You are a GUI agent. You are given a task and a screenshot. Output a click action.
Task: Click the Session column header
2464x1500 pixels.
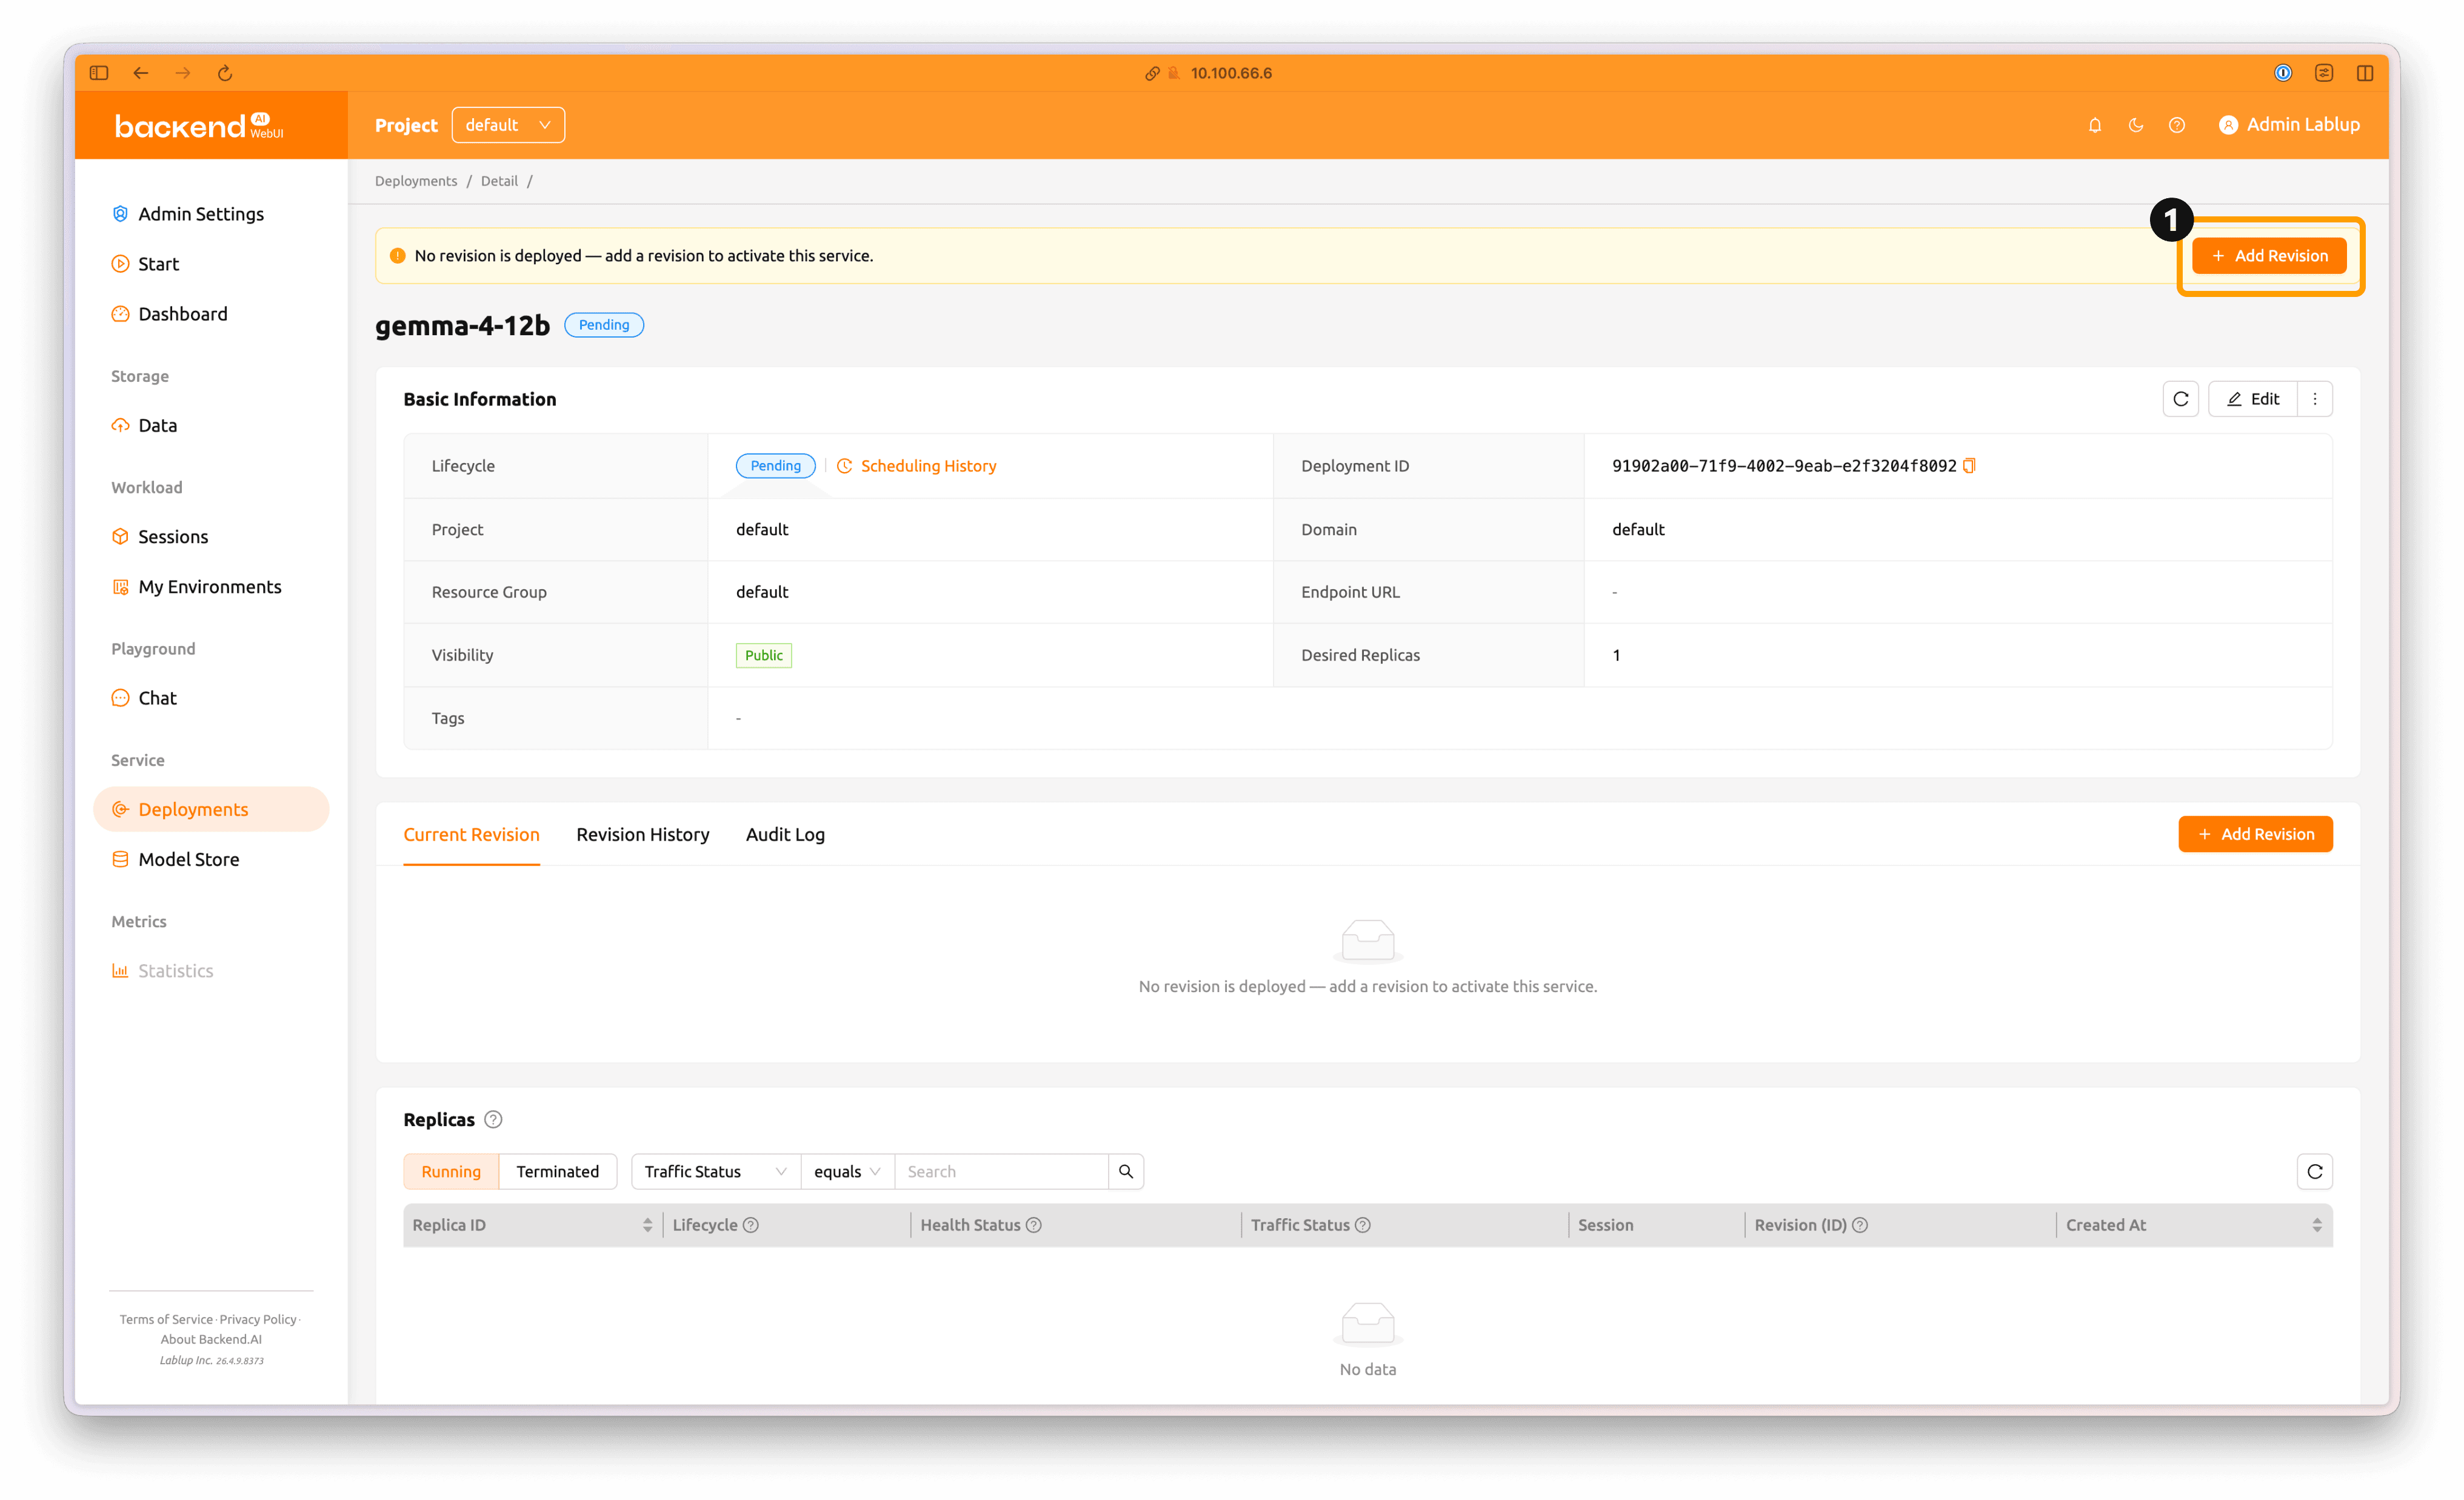1605,1225
